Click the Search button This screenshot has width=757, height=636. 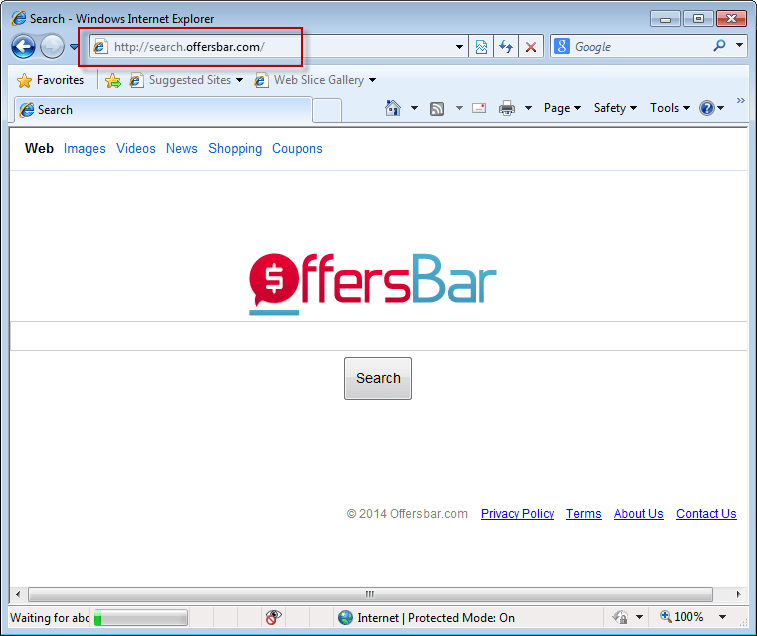pyautogui.click(x=378, y=378)
